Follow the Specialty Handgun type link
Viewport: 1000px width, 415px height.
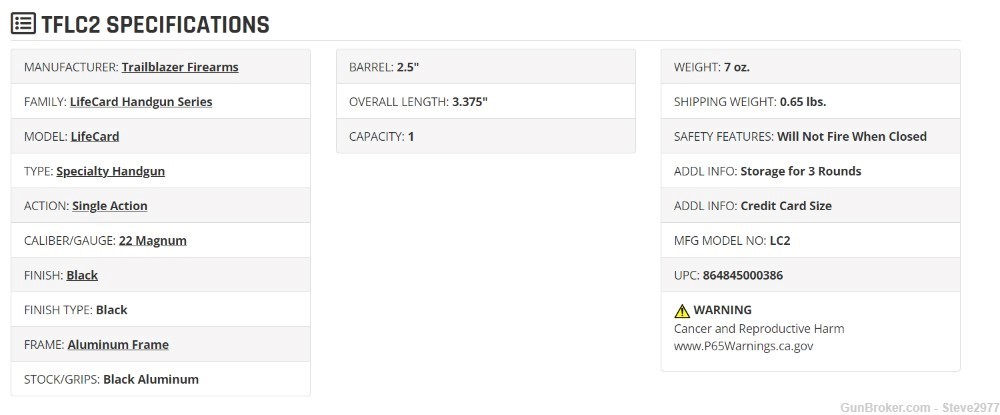pyautogui.click(x=110, y=171)
